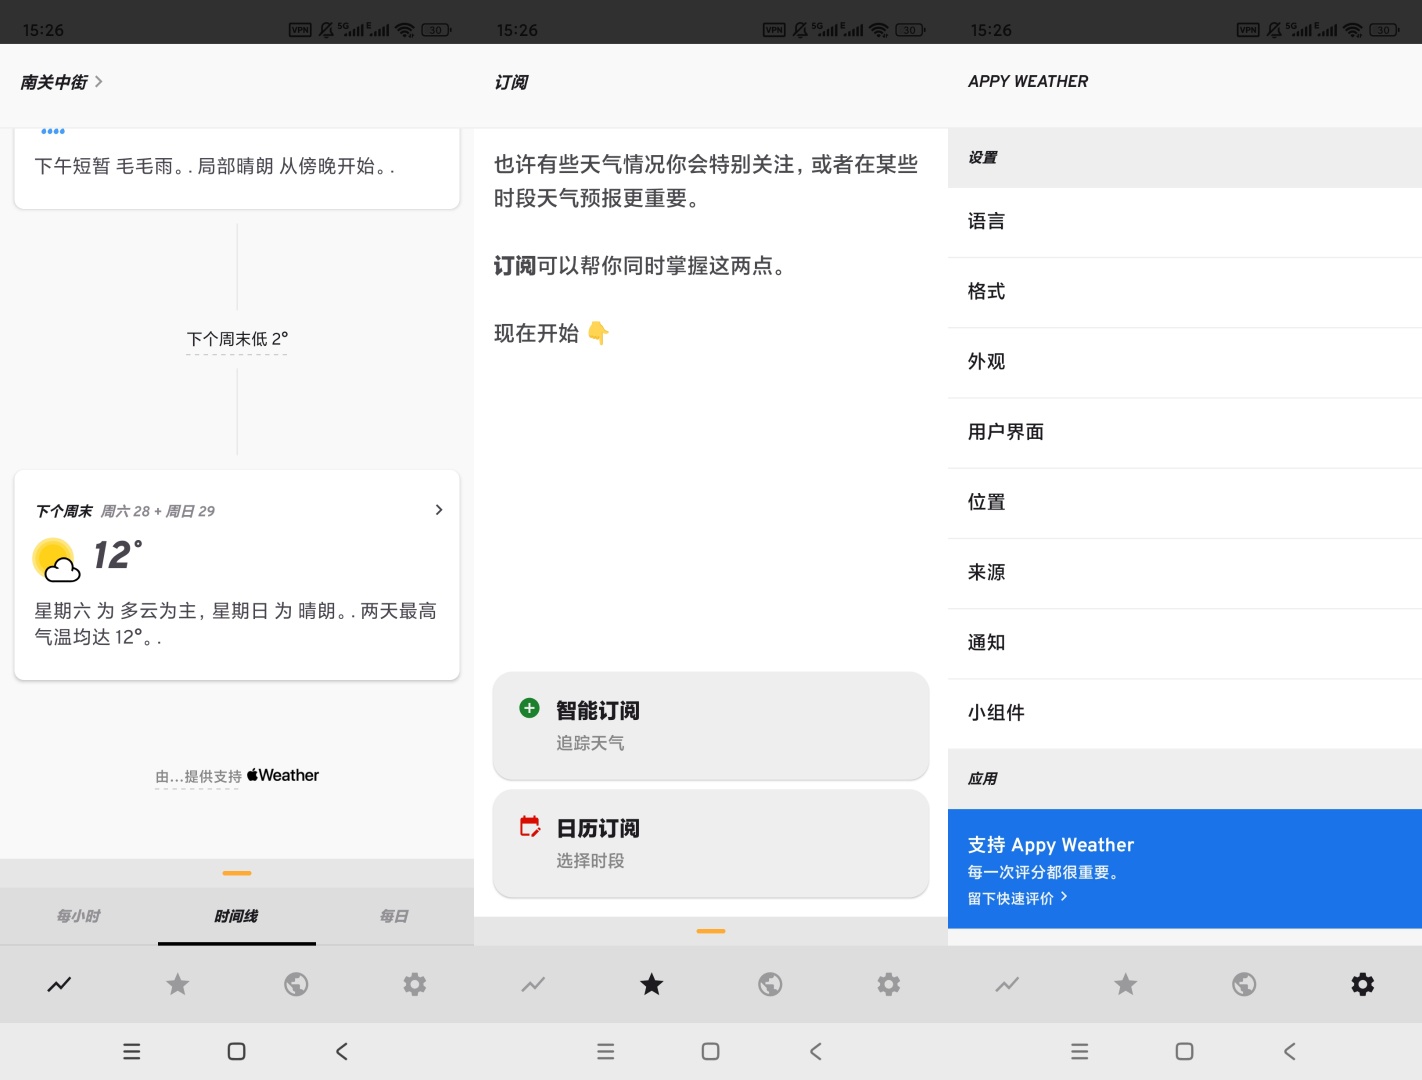Tap the green plus icon on 智能订阅

pos(530,708)
